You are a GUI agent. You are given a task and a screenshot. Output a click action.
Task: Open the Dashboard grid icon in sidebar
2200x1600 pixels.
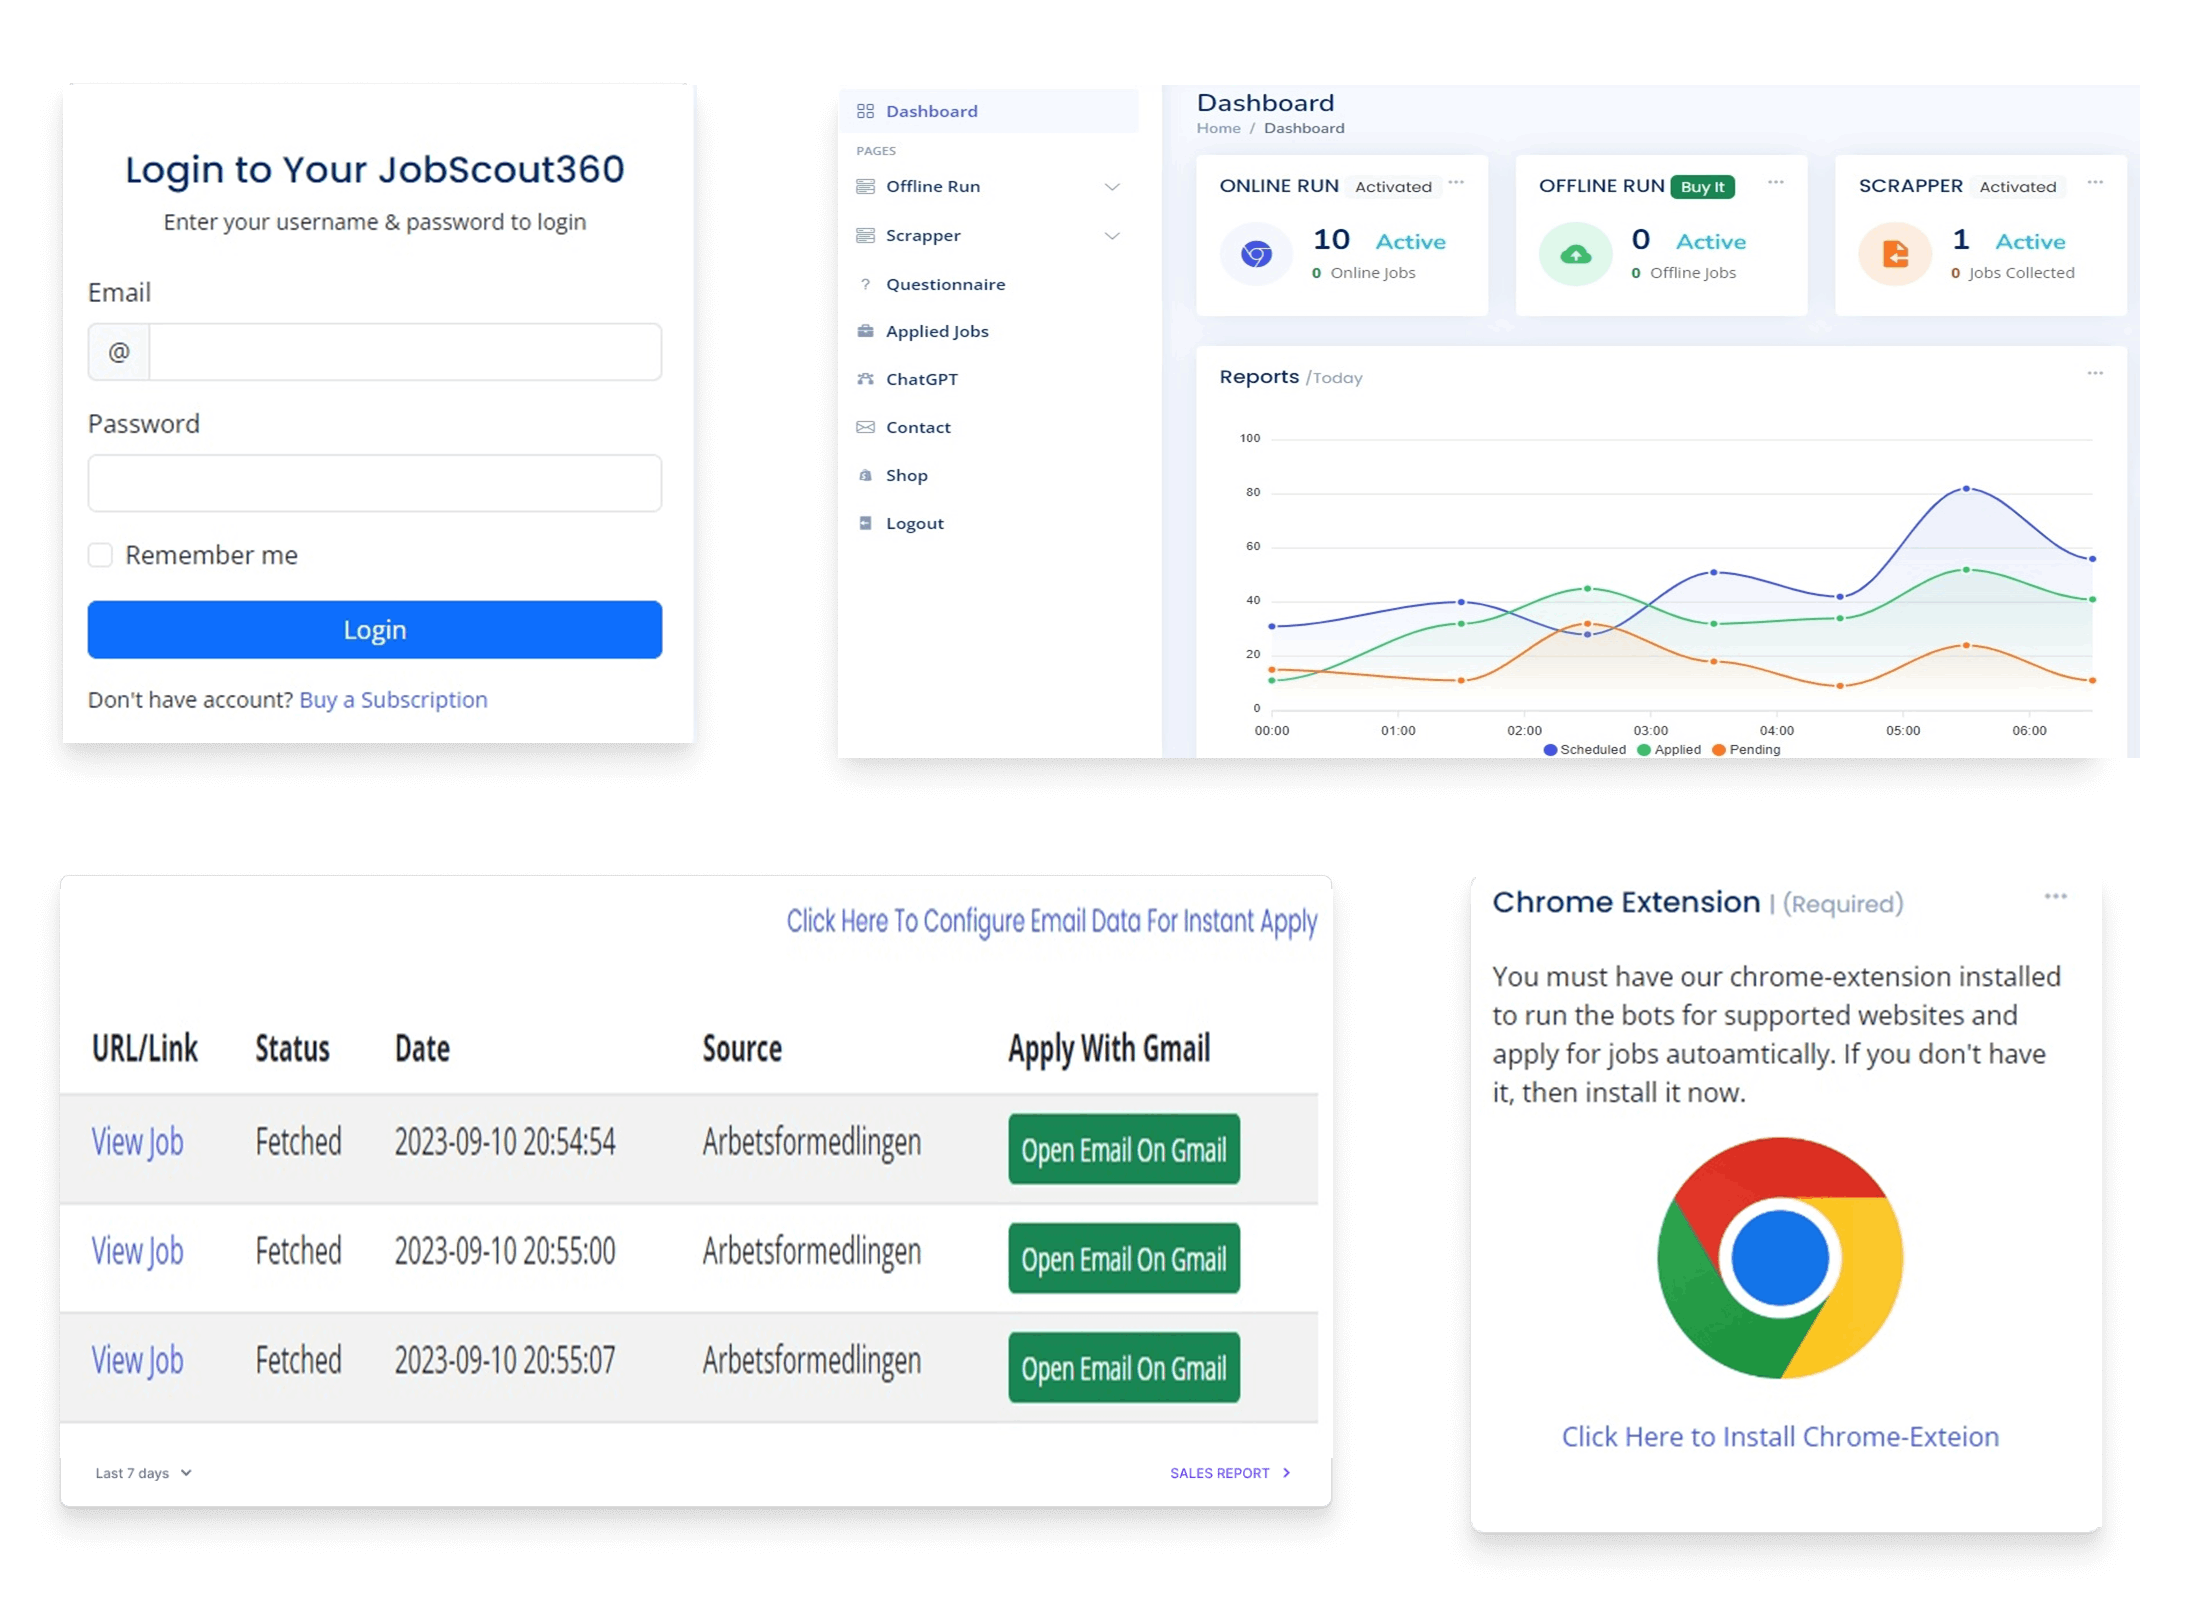pos(866,111)
